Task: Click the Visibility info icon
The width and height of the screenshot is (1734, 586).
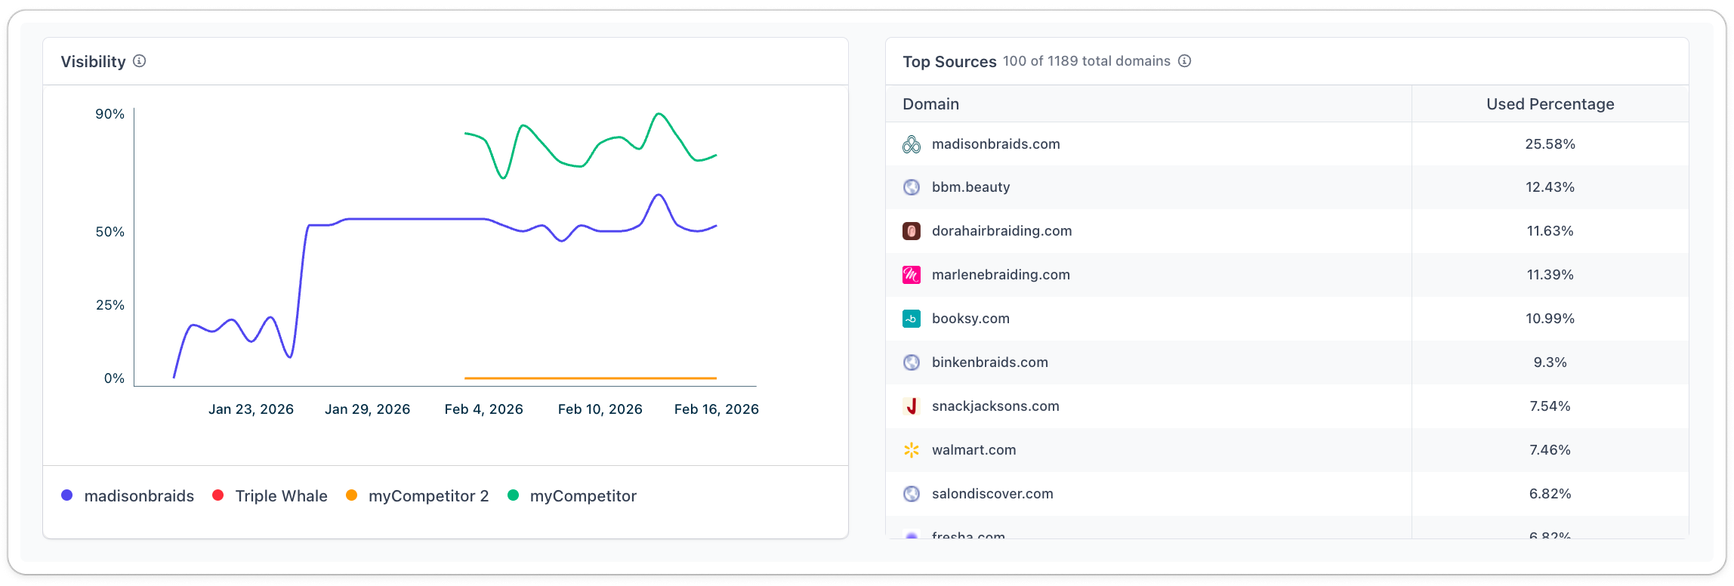Action: [140, 61]
